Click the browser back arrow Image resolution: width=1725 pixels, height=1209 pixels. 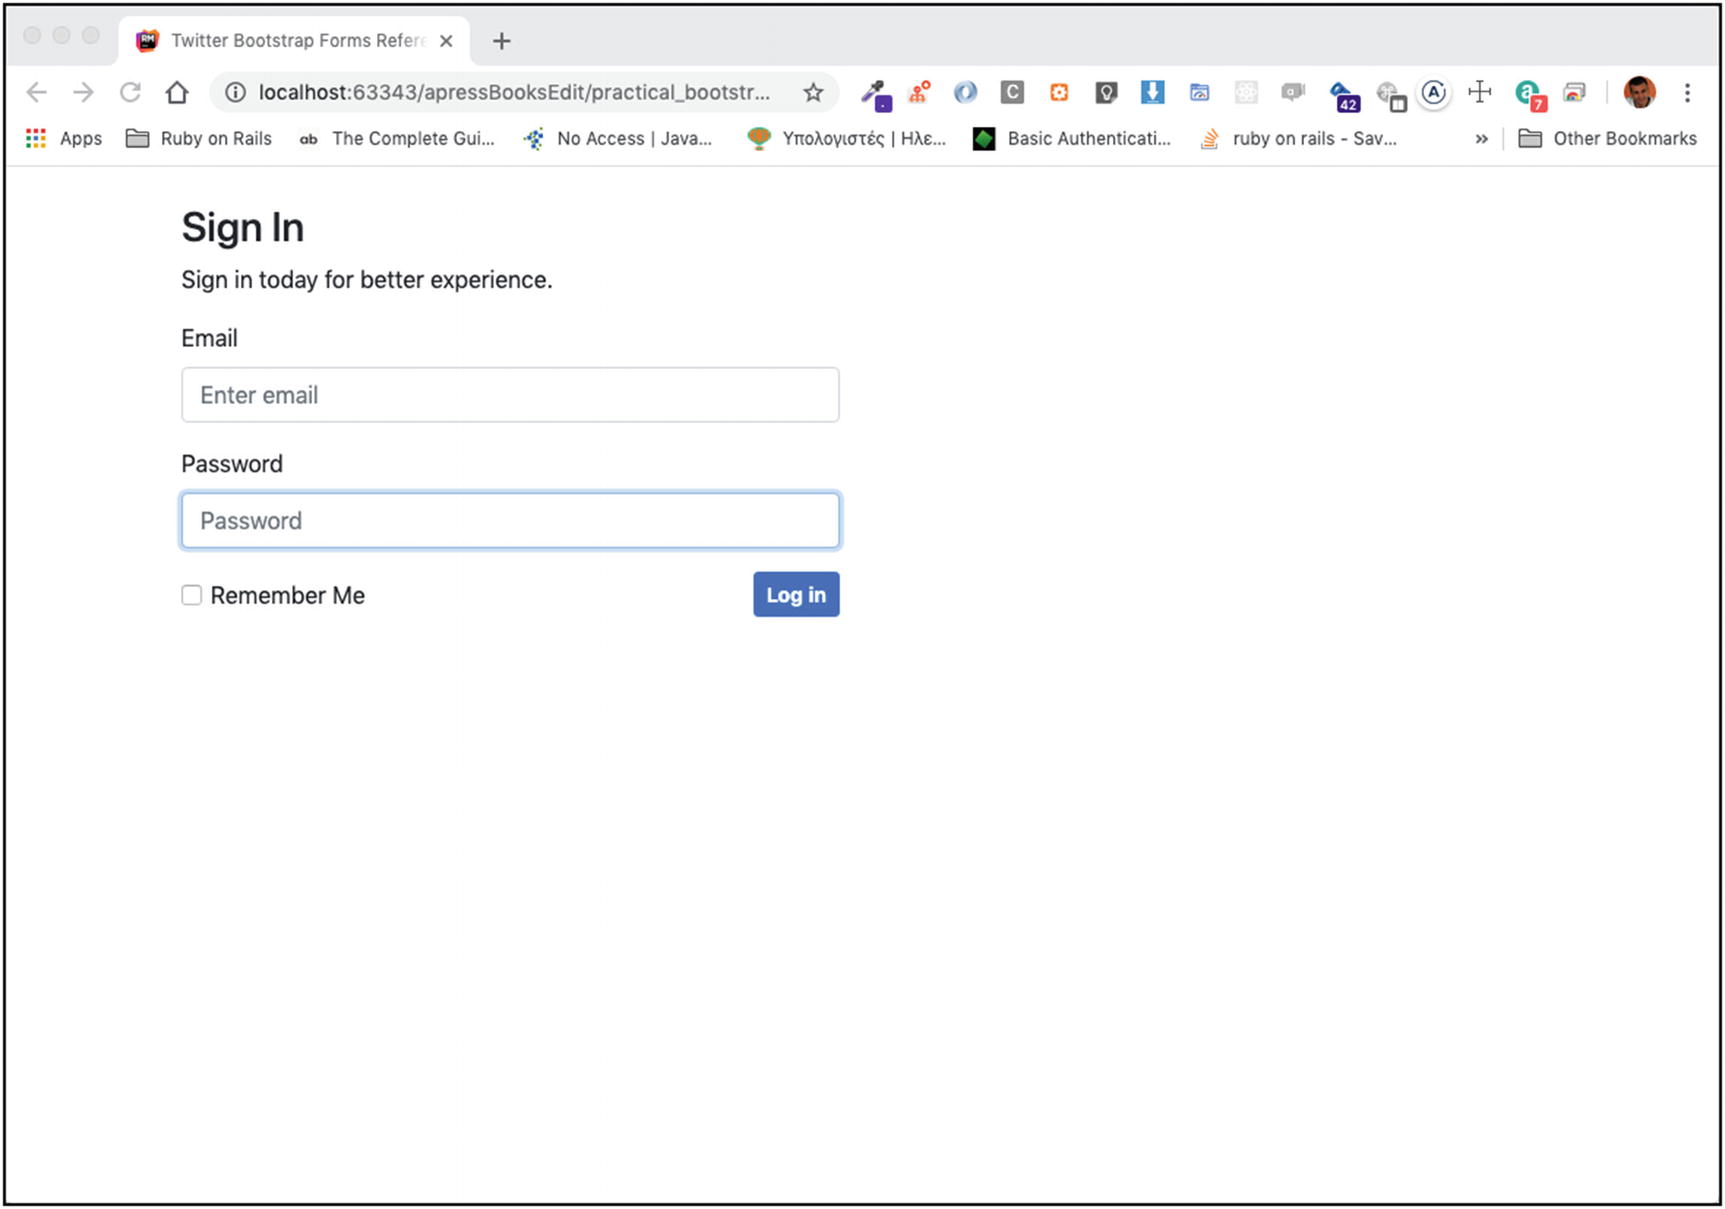(37, 93)
